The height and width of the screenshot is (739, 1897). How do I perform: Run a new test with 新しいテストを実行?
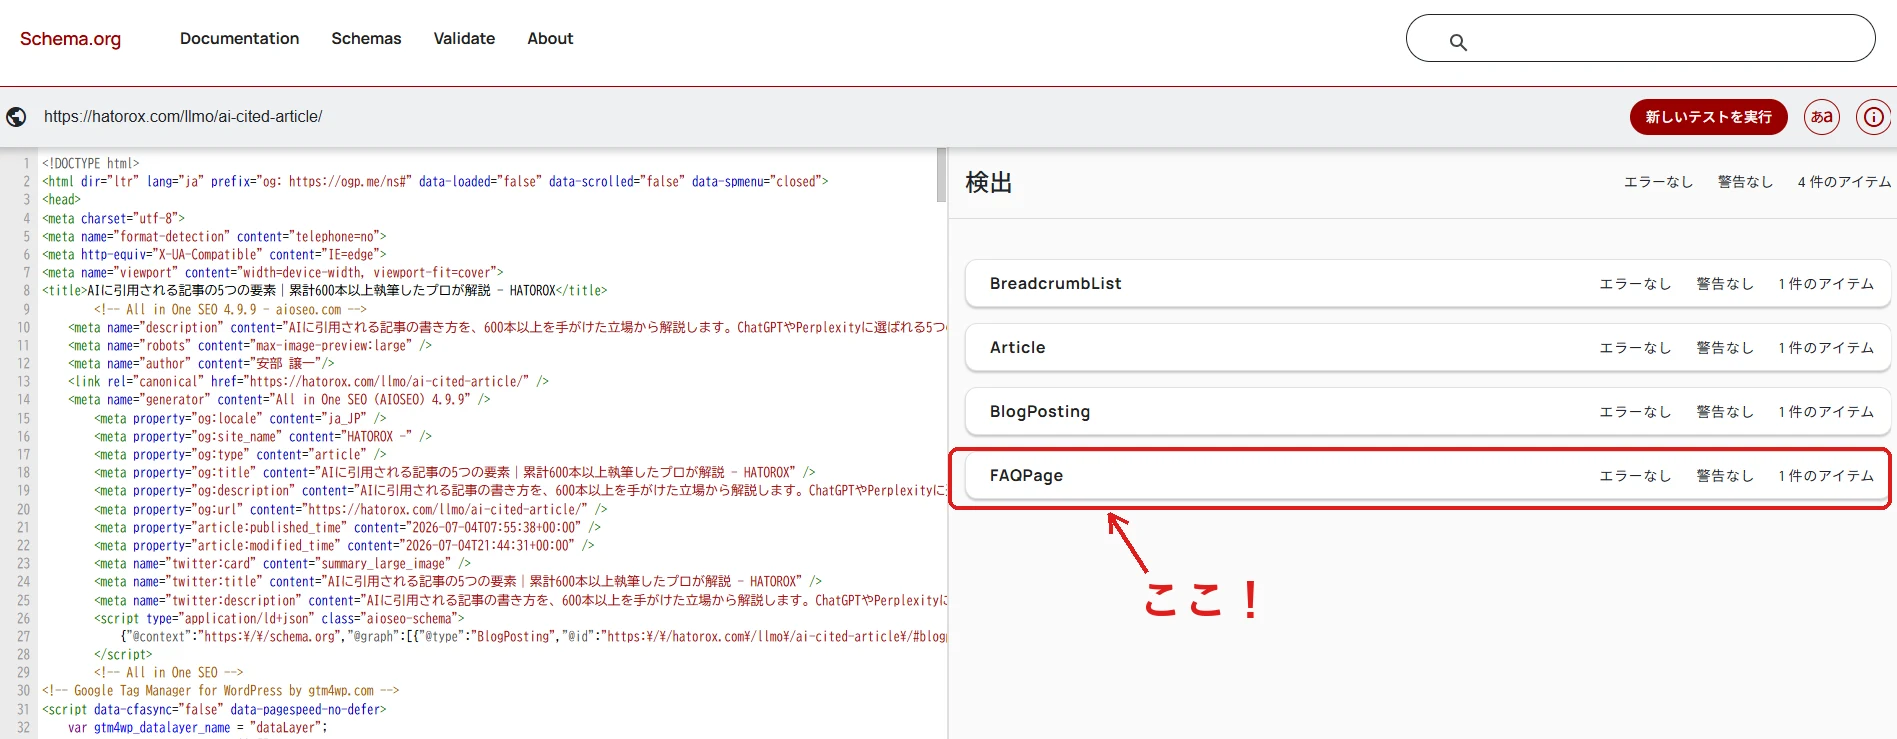[x=1708, y=117]
